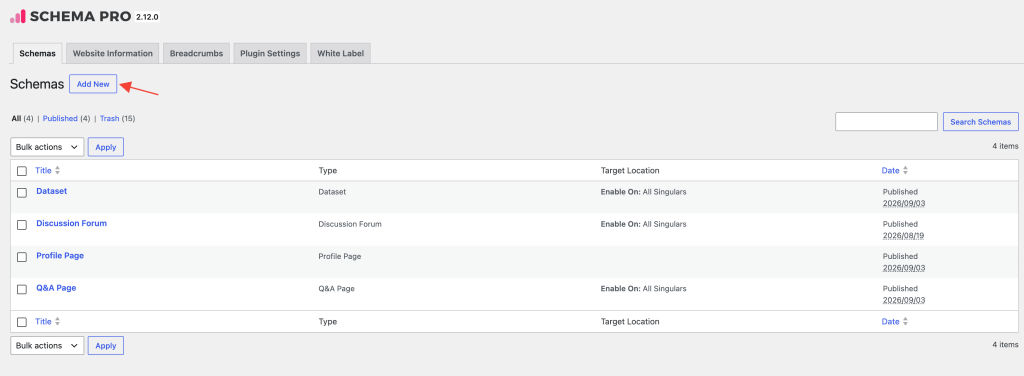Click the Q&A Page row's Type cell
Screen dimensions: 1024x376
pos(337,289)
